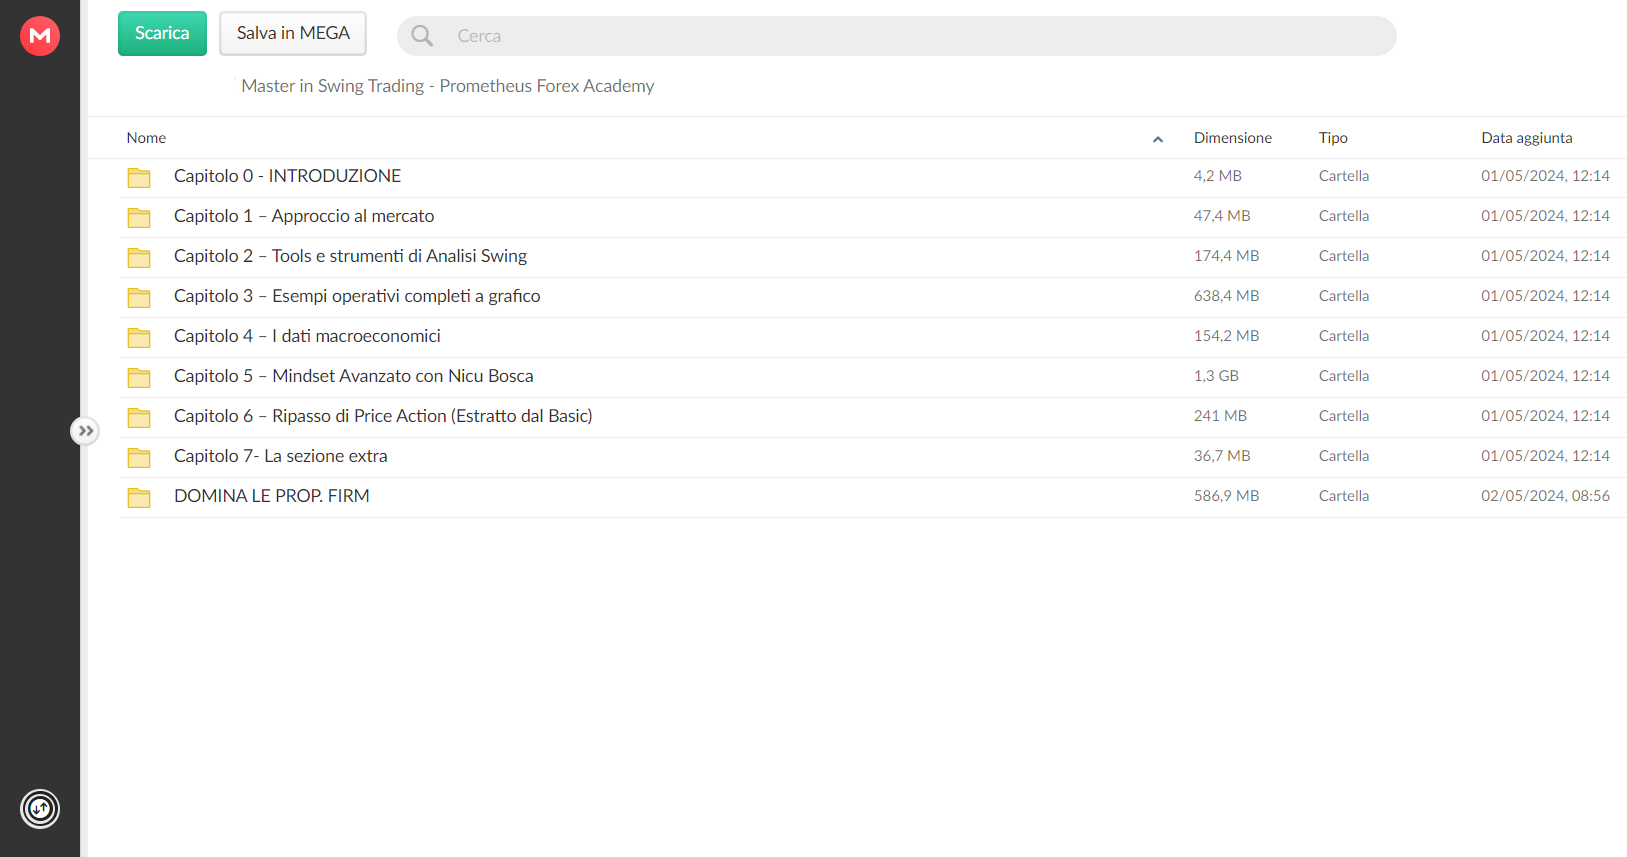Click the Salva in MEGA button
Image resolution: width=1627 pixels, height=857 pixels.
tap(293, 33)
